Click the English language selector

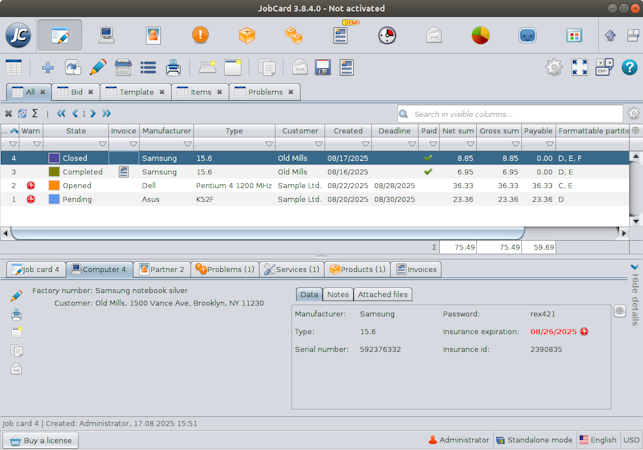click(x=597, y=440)
